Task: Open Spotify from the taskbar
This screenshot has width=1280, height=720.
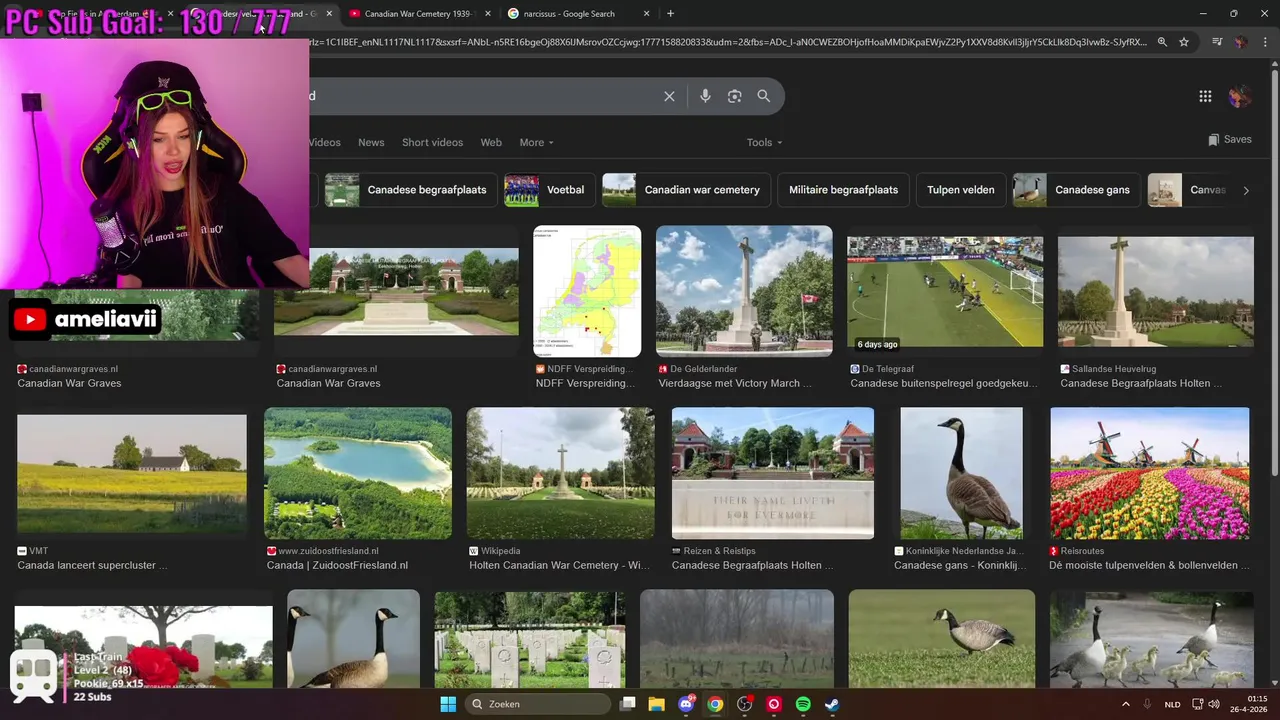Action: (803, 704)
